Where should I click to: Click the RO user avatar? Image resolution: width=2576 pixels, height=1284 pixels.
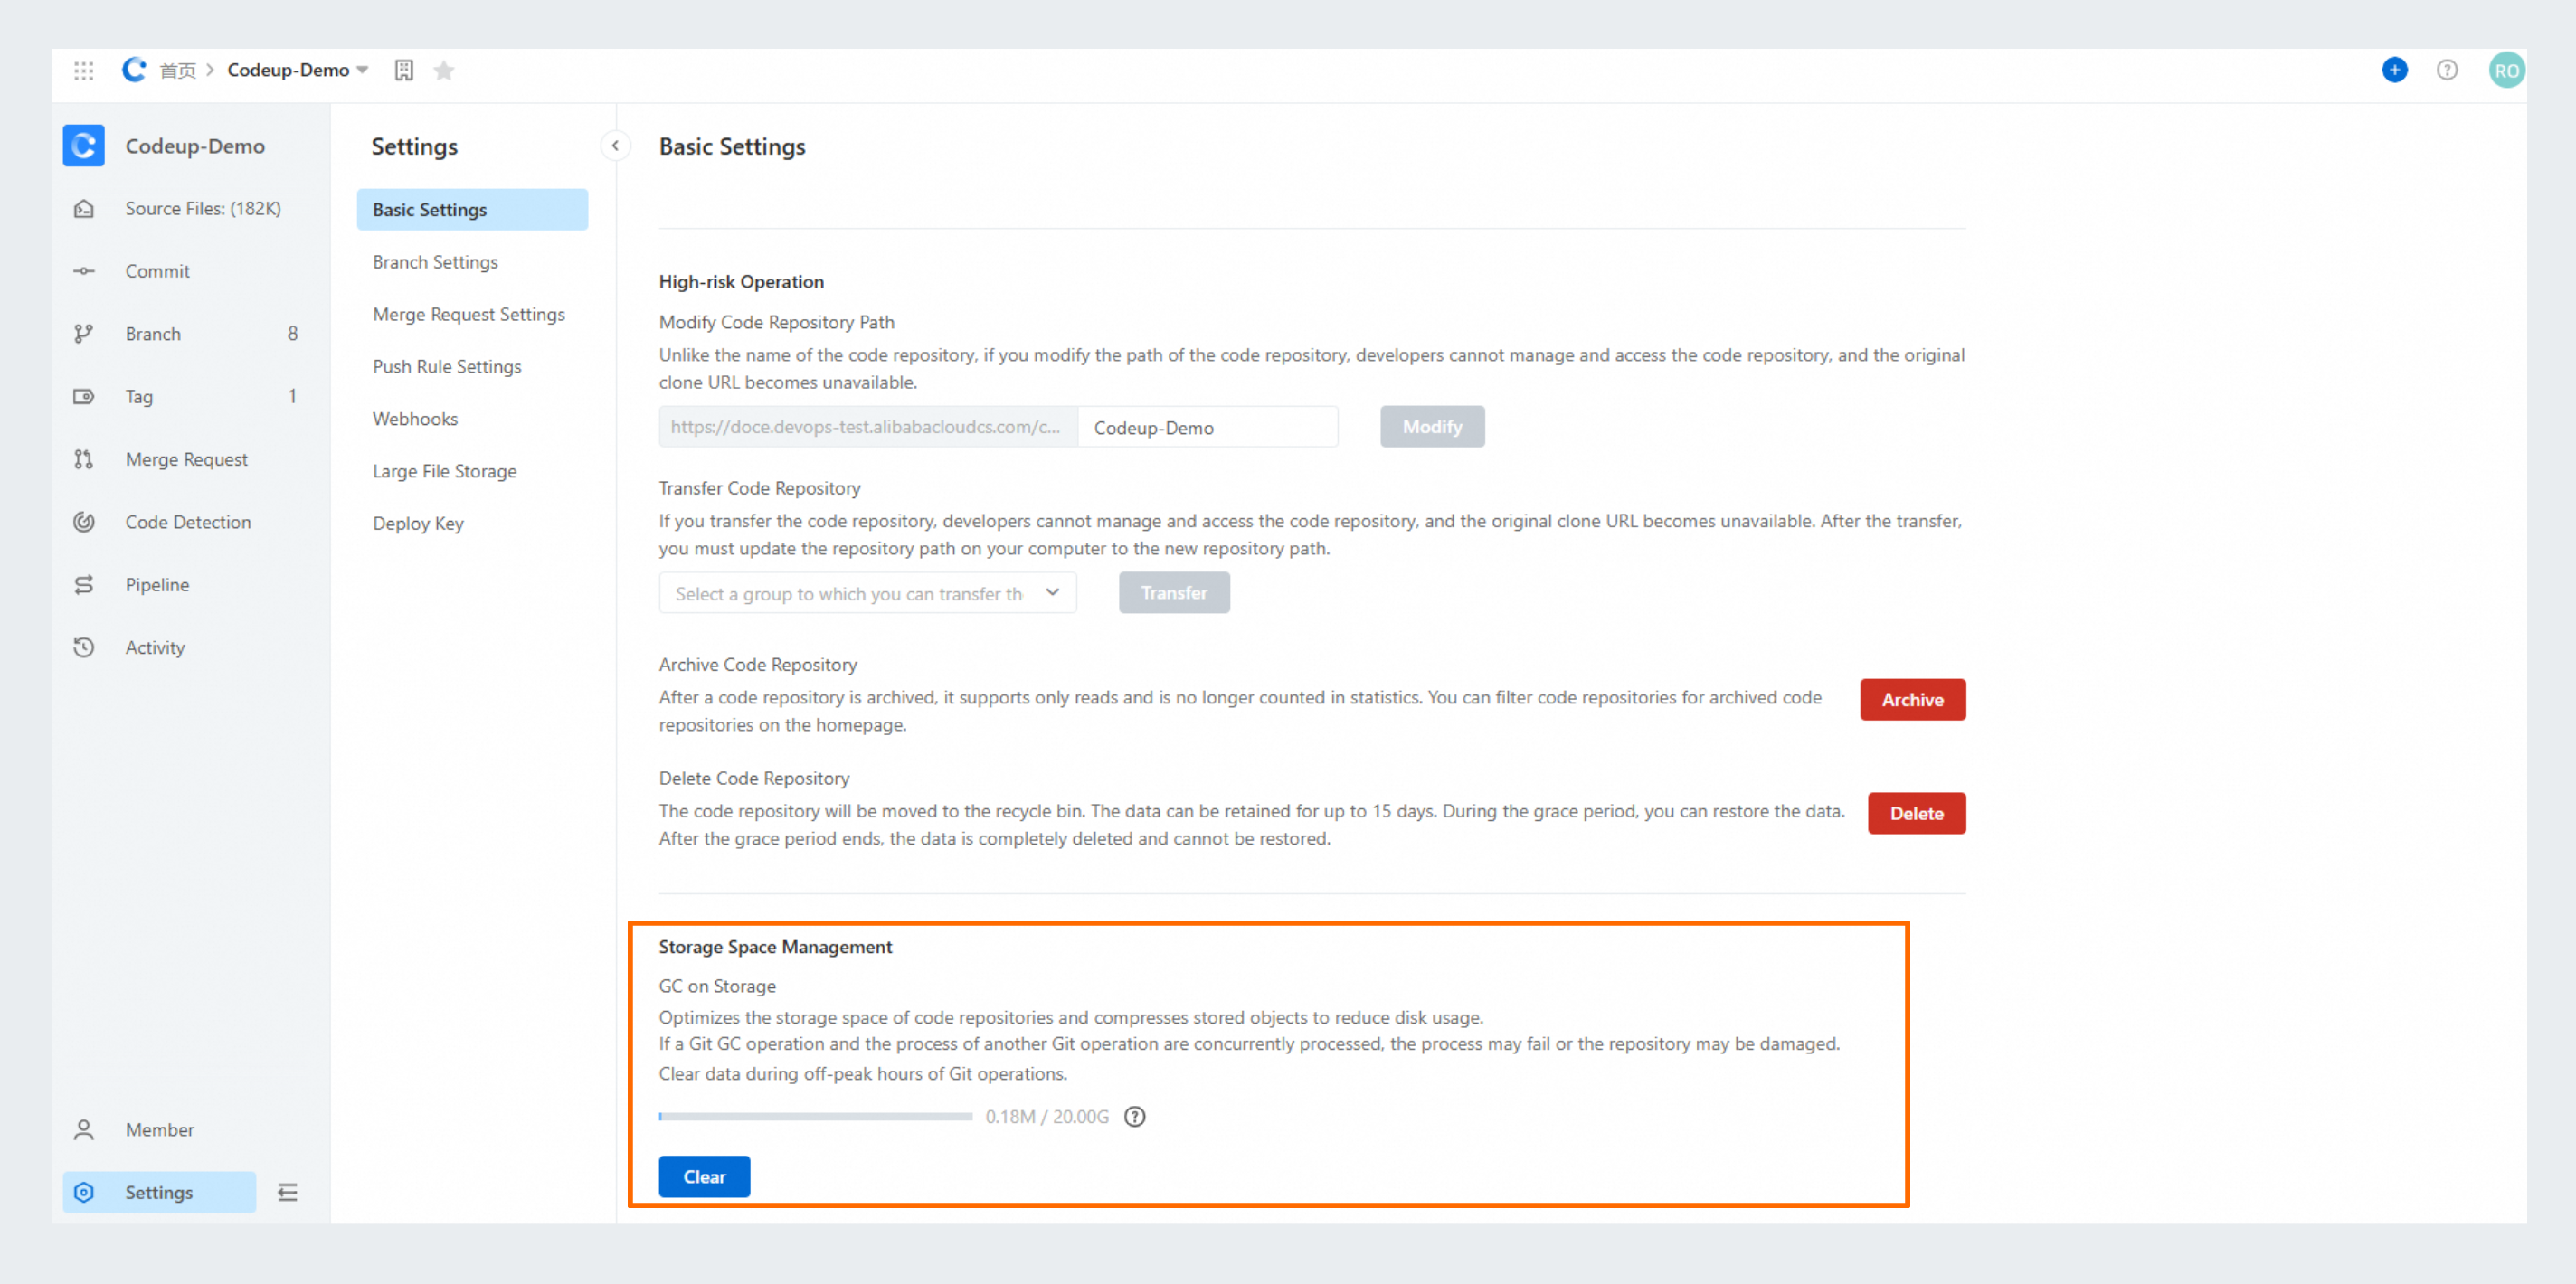tap(2505, 70)
